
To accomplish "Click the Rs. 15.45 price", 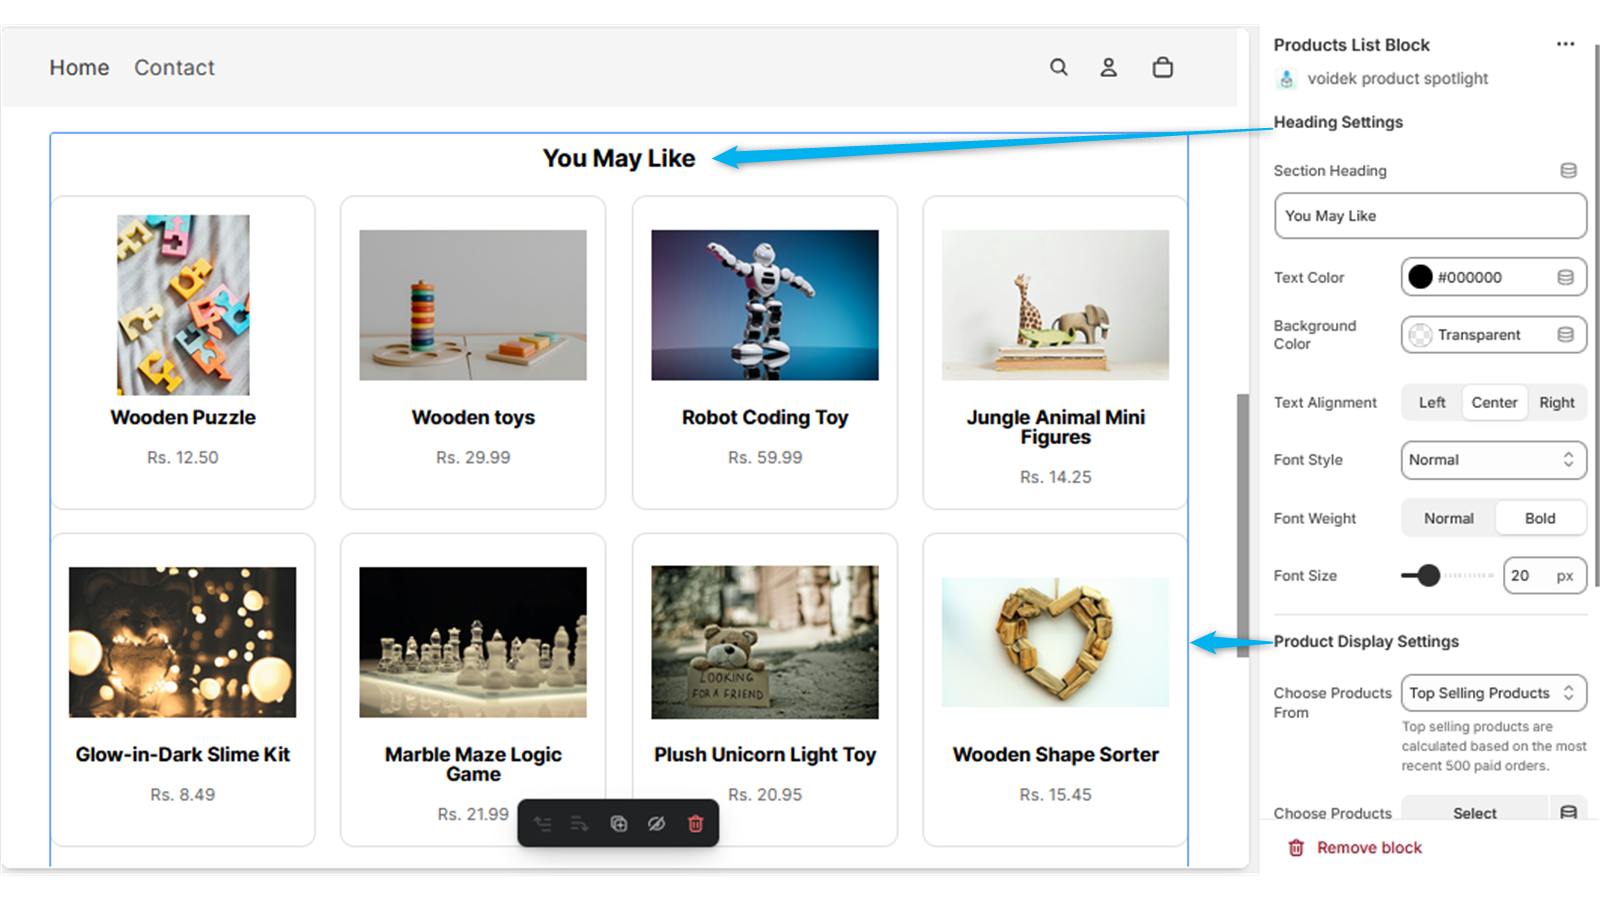I will [x=1056, y=794].
